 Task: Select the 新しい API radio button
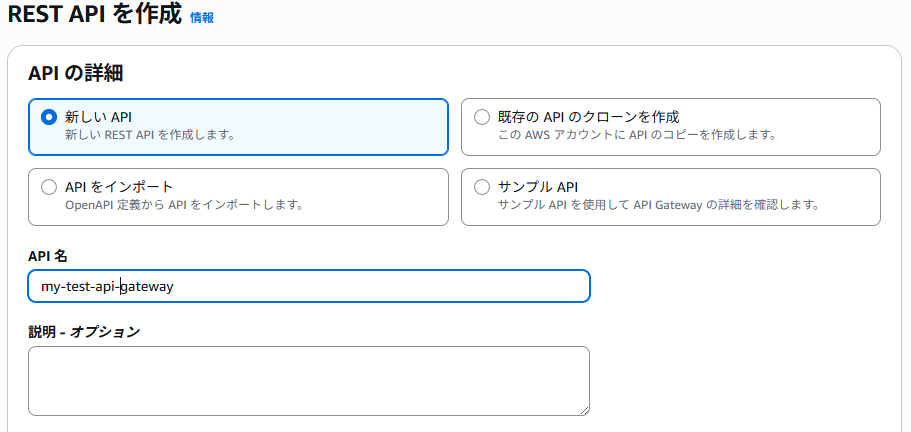(48, 117)
